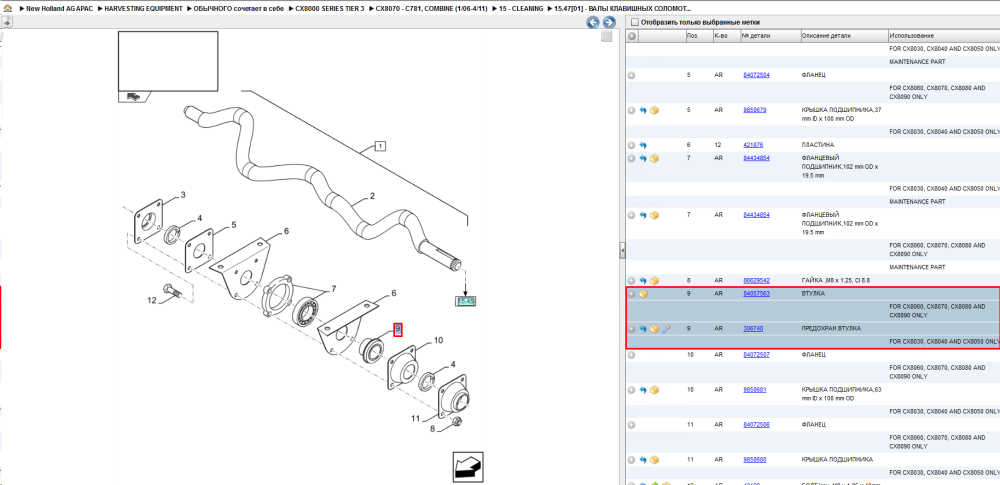Viewport: 1000px width, 485px height.
Task: Click the add-all plus icon in table header
Action: [x=632, y=36]
